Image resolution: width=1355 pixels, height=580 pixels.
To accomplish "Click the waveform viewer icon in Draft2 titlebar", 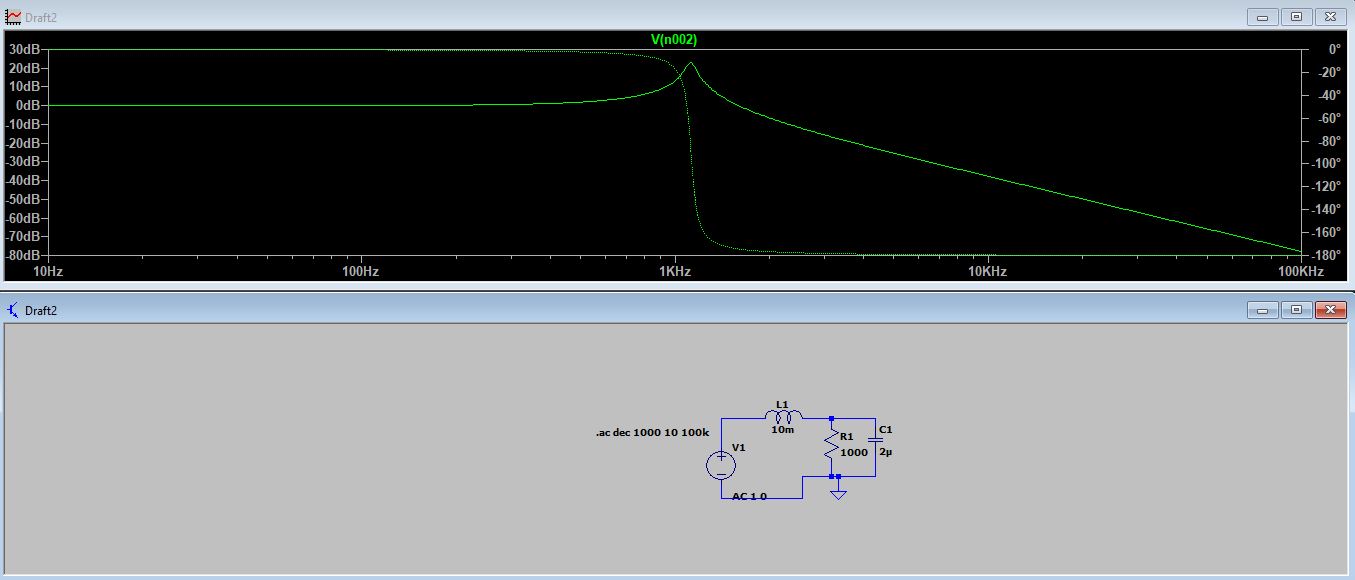I will coord(12,16).
